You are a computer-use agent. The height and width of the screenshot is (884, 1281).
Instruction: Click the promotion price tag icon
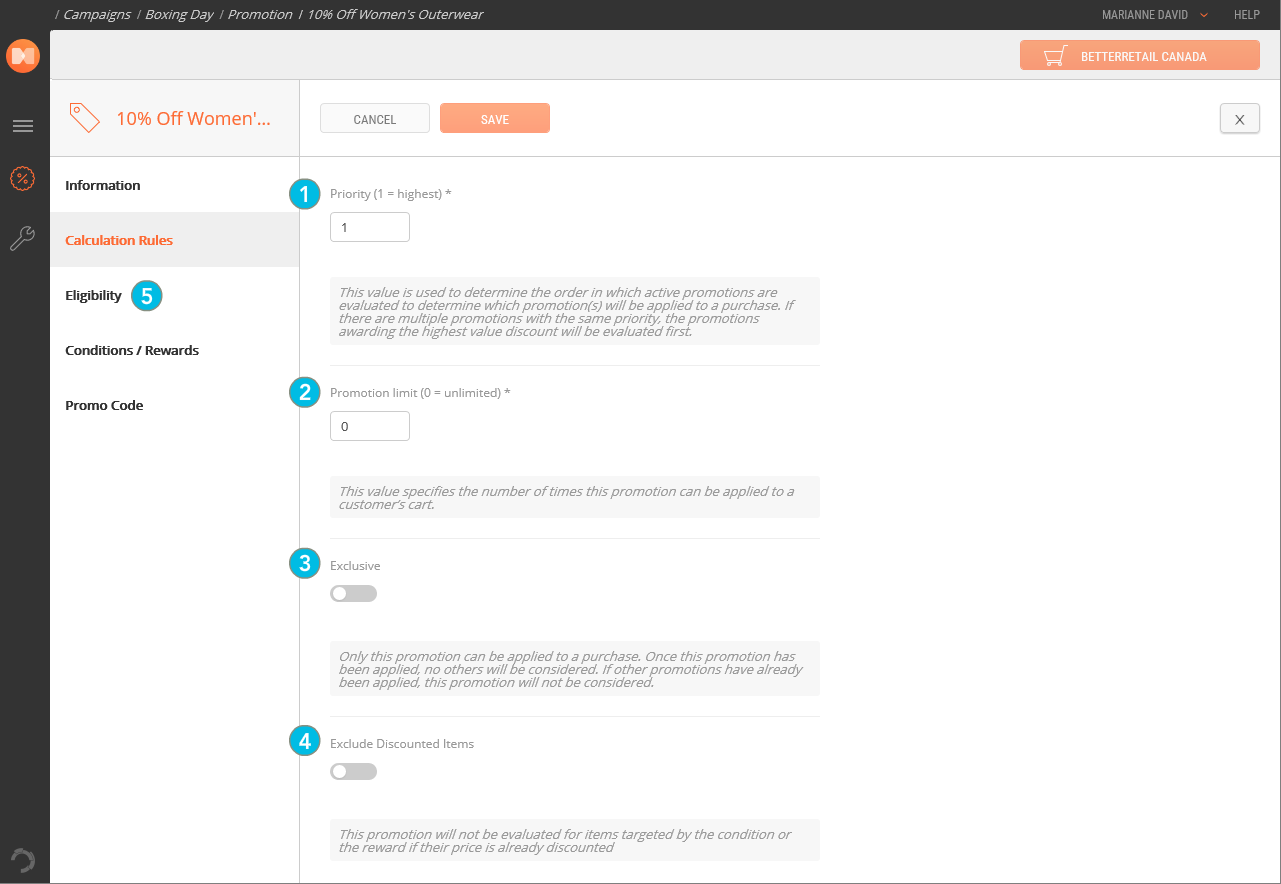tap(84, 118)
